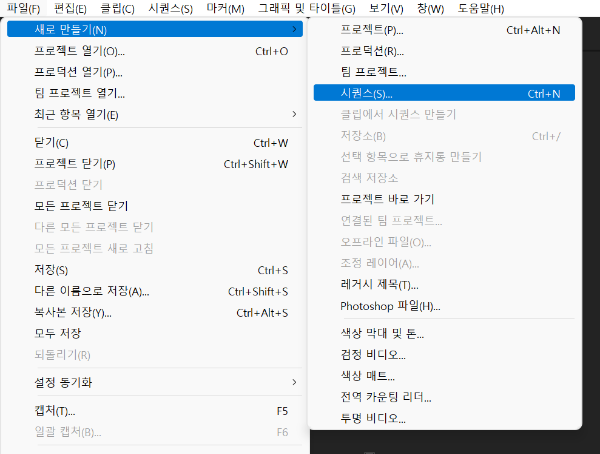Viewport: 600px width, 454px height.
Task: Open the 시퀀스(S) menu bar item
Action: (171, 8)
